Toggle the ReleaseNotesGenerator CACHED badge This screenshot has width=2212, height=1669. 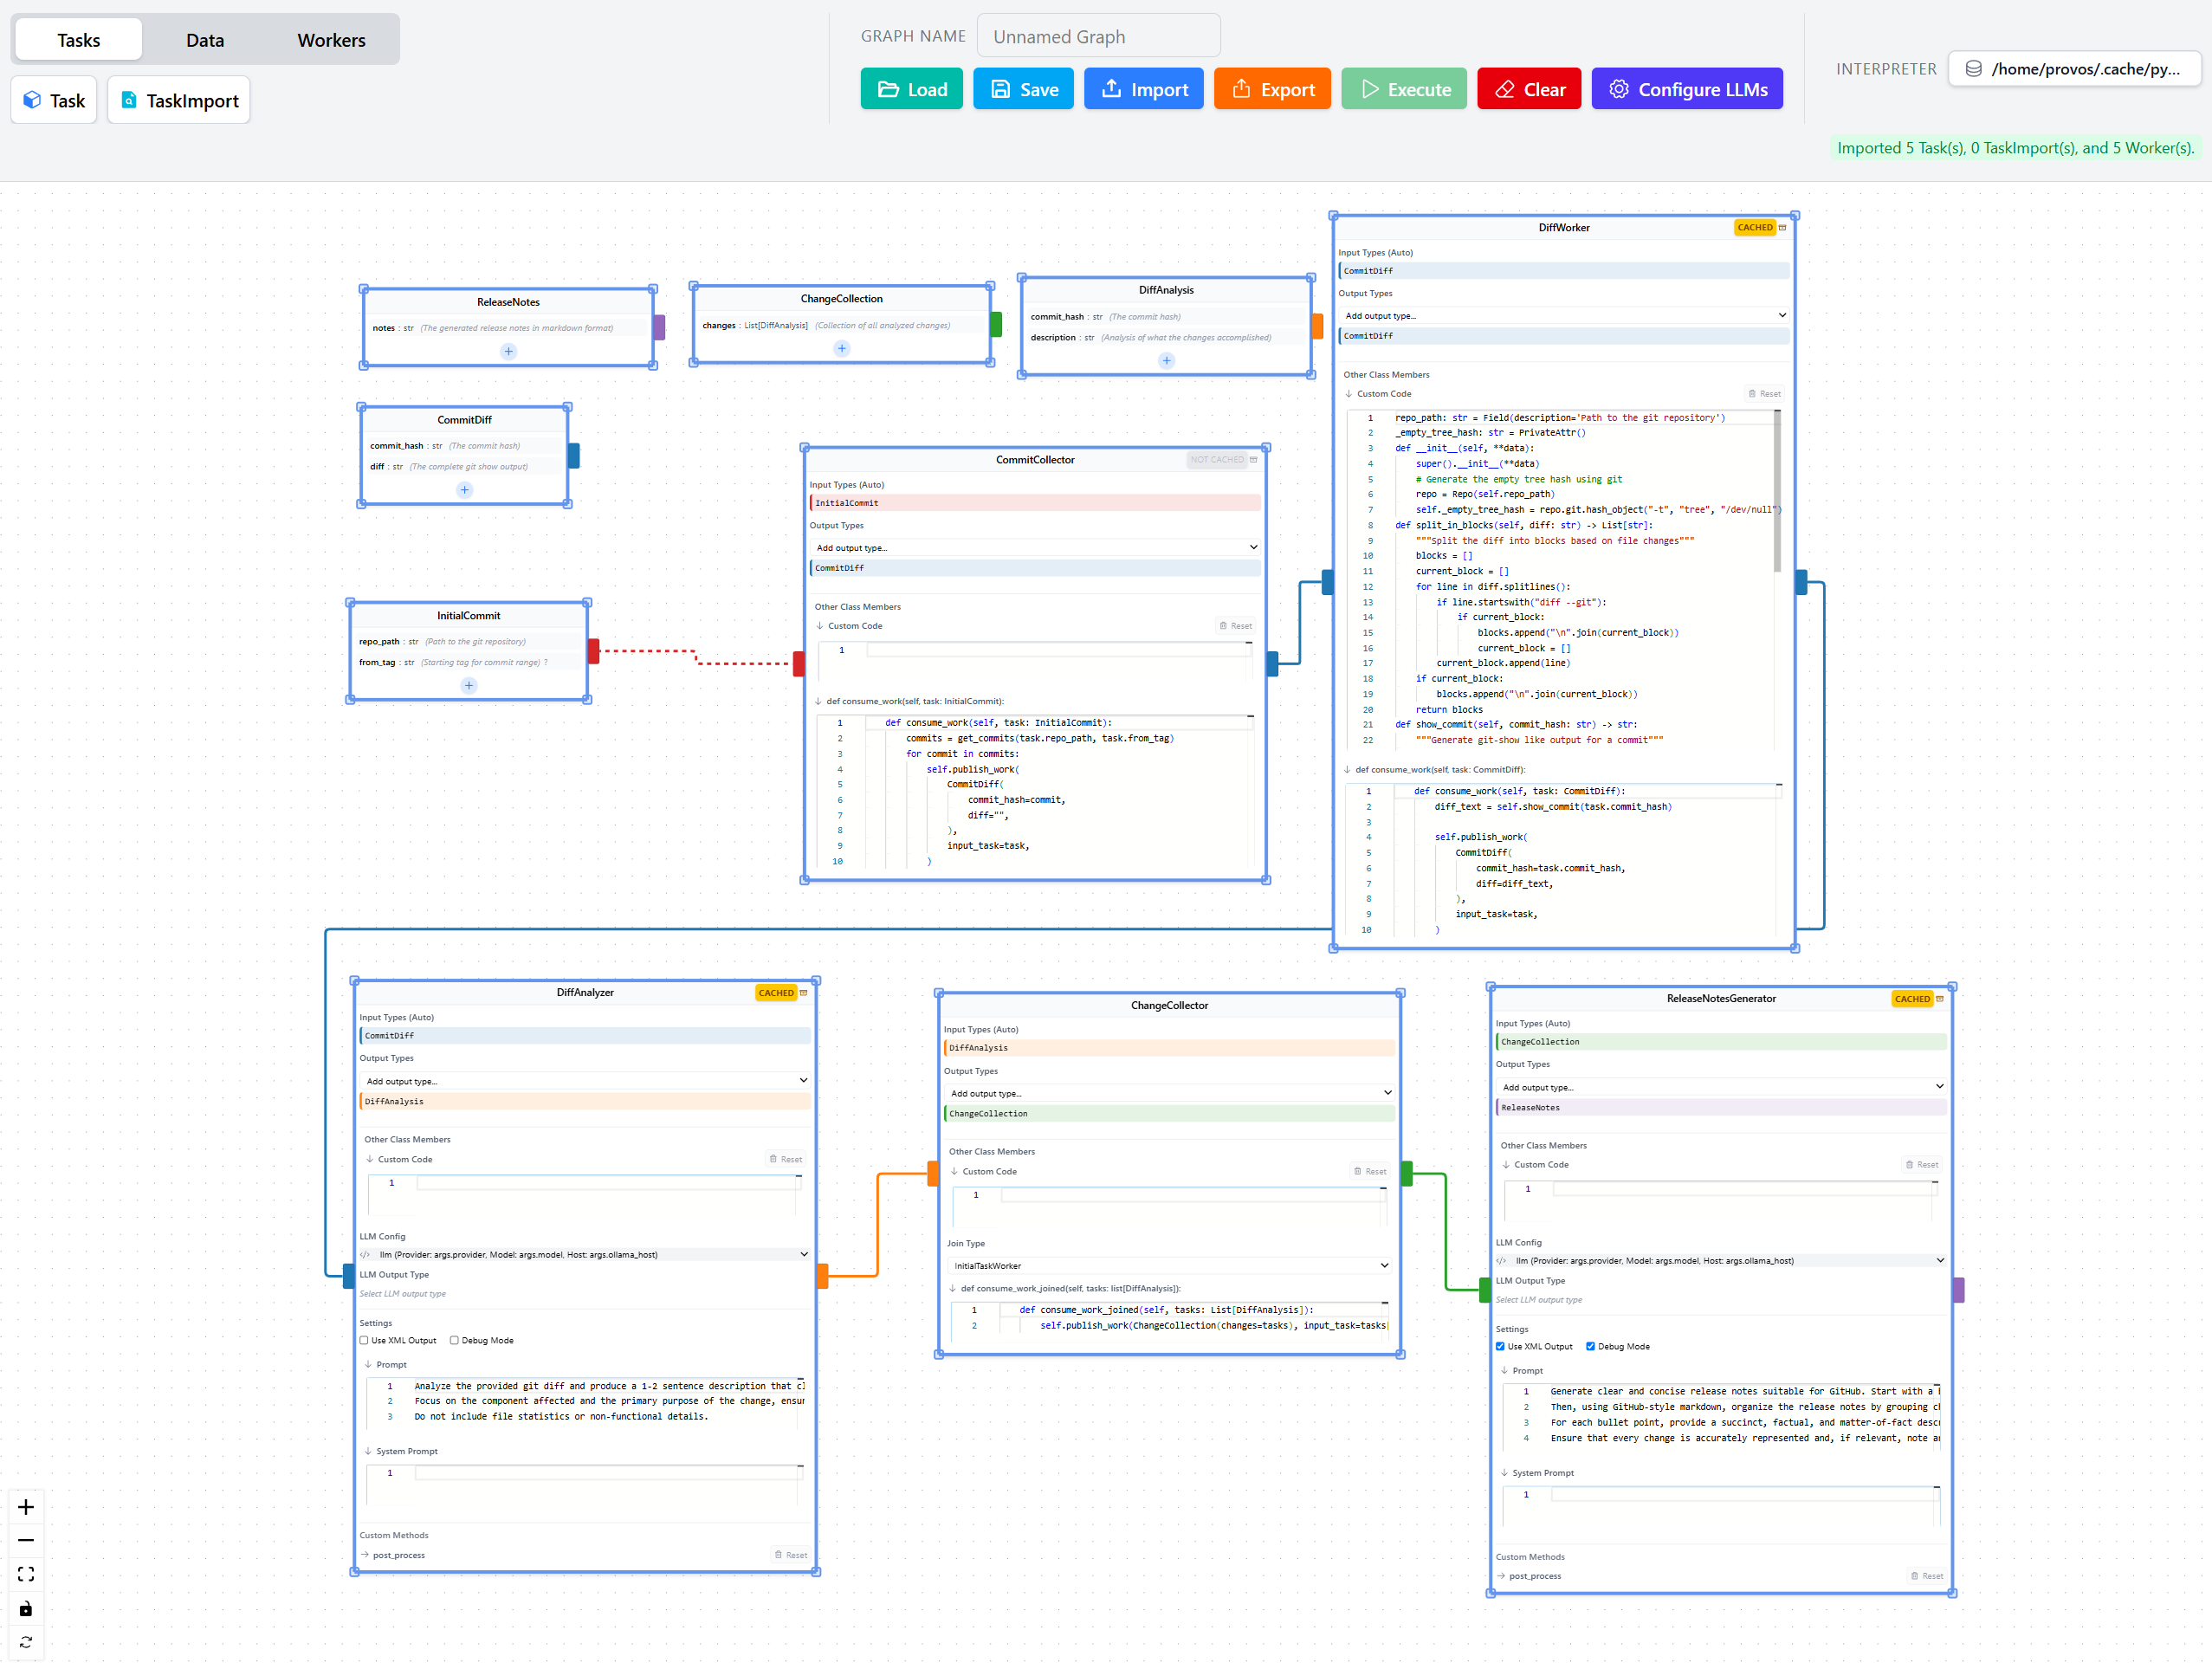click(1914, 1000)
